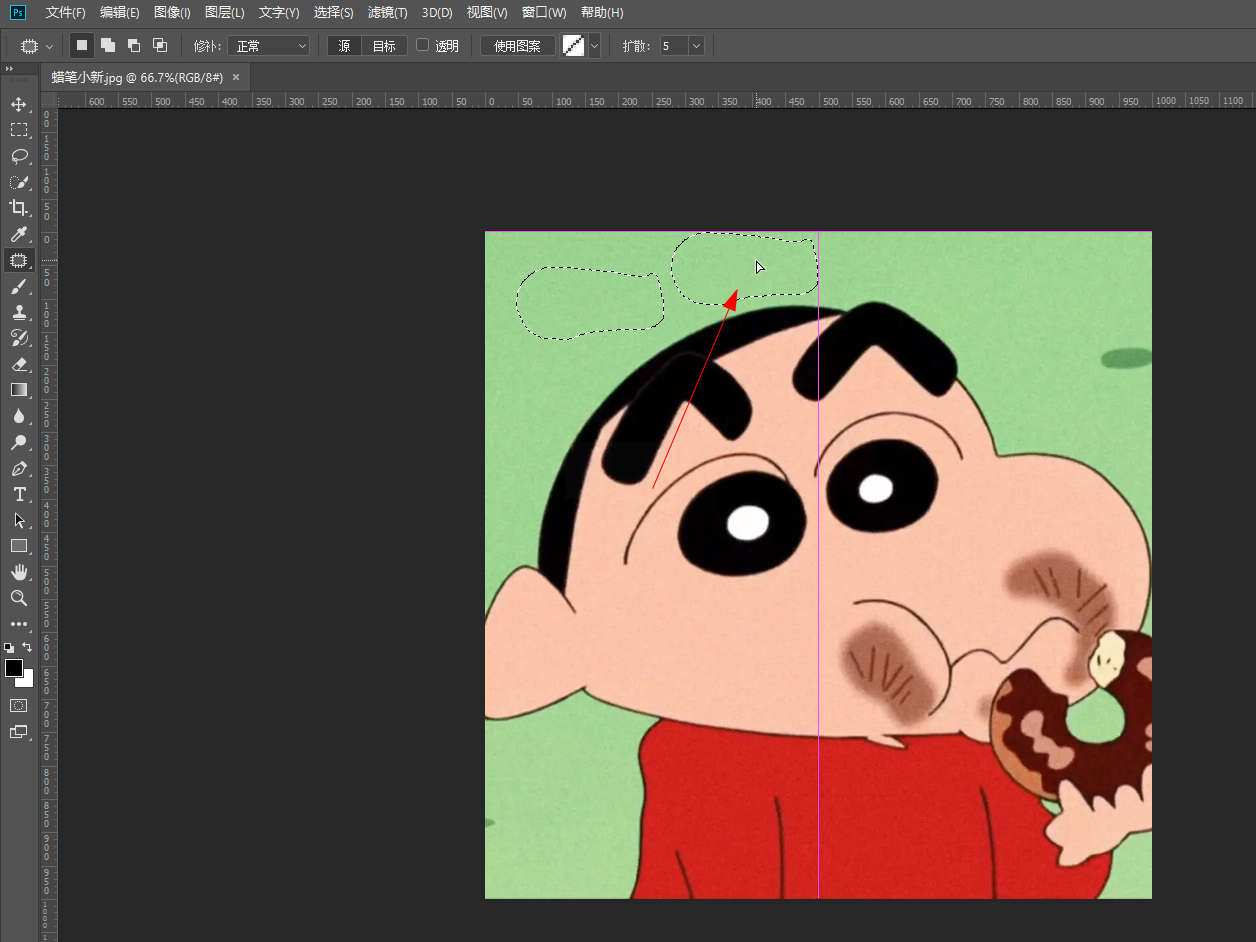Choose Add to Selection mode
The image size is (1256, 942).
(x=108, y=46)
